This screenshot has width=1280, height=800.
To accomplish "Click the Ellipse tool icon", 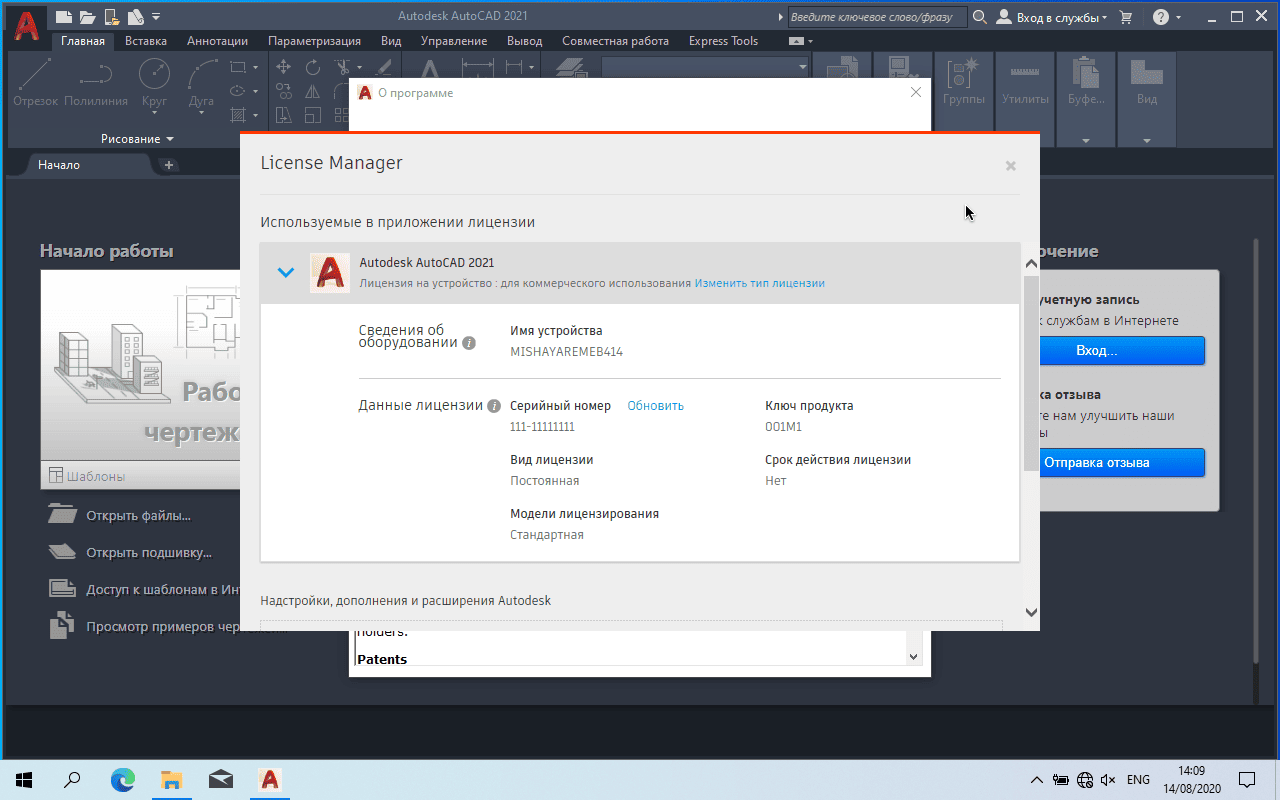I will pyautogui.click(x=237, y=91).
